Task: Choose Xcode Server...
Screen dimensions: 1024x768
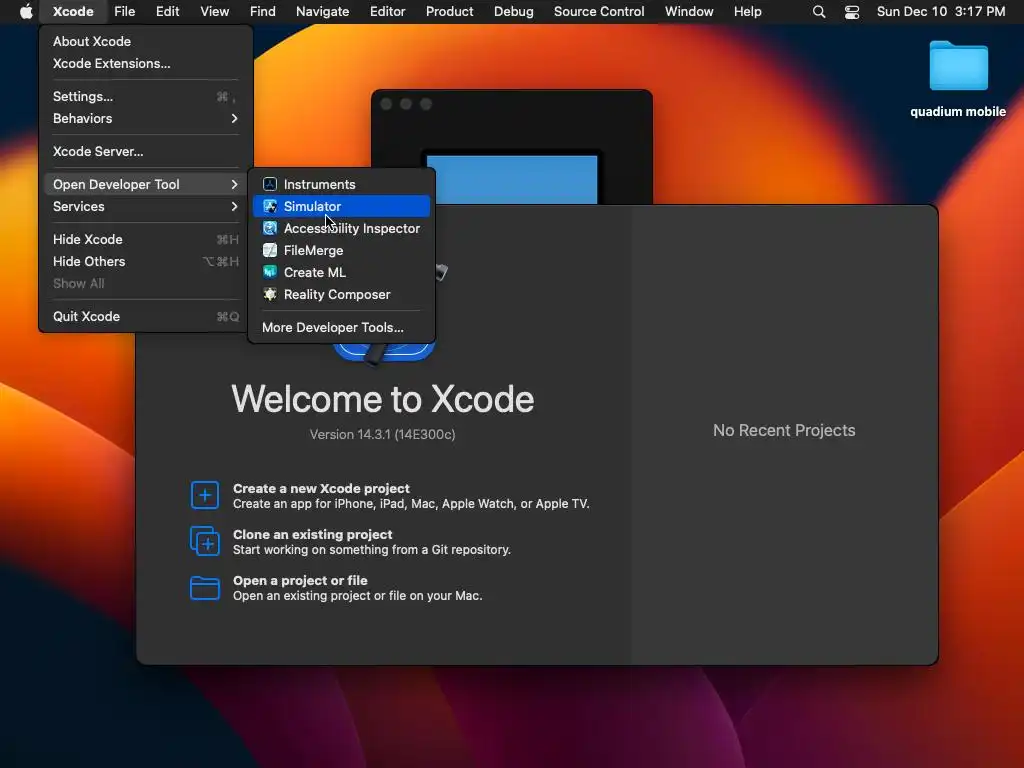Action: [146, 151]
